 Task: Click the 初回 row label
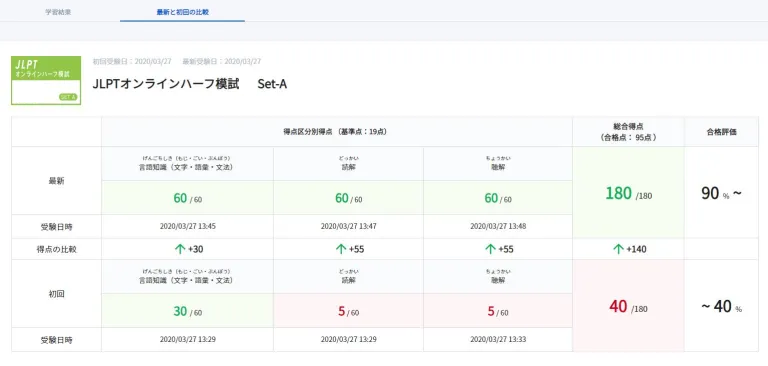coord(56,294)
